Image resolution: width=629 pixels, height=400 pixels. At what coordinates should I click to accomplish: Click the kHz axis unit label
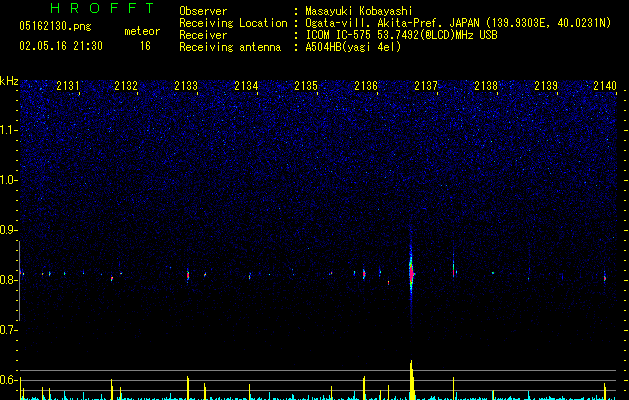pyautogui.click(x=9, y=81)
